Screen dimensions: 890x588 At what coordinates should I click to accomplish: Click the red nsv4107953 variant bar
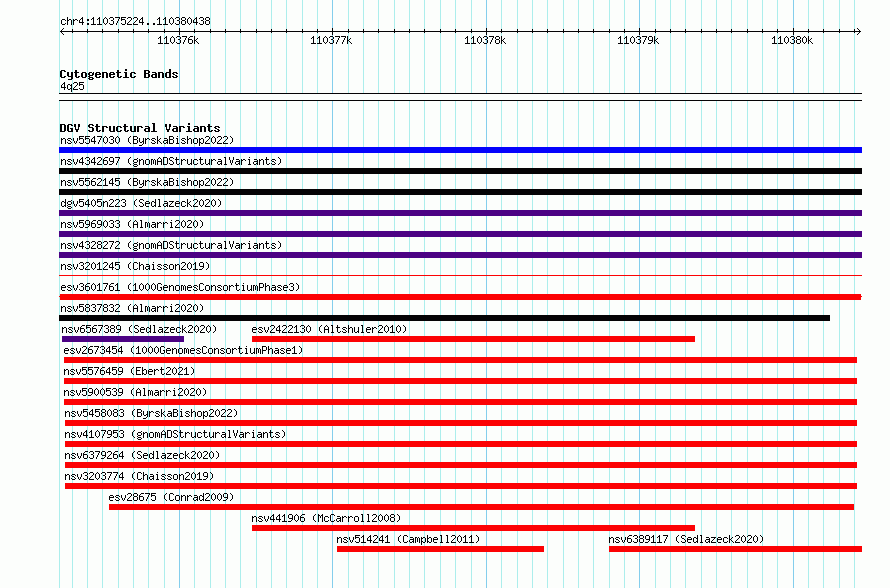[x=461, y=444]
